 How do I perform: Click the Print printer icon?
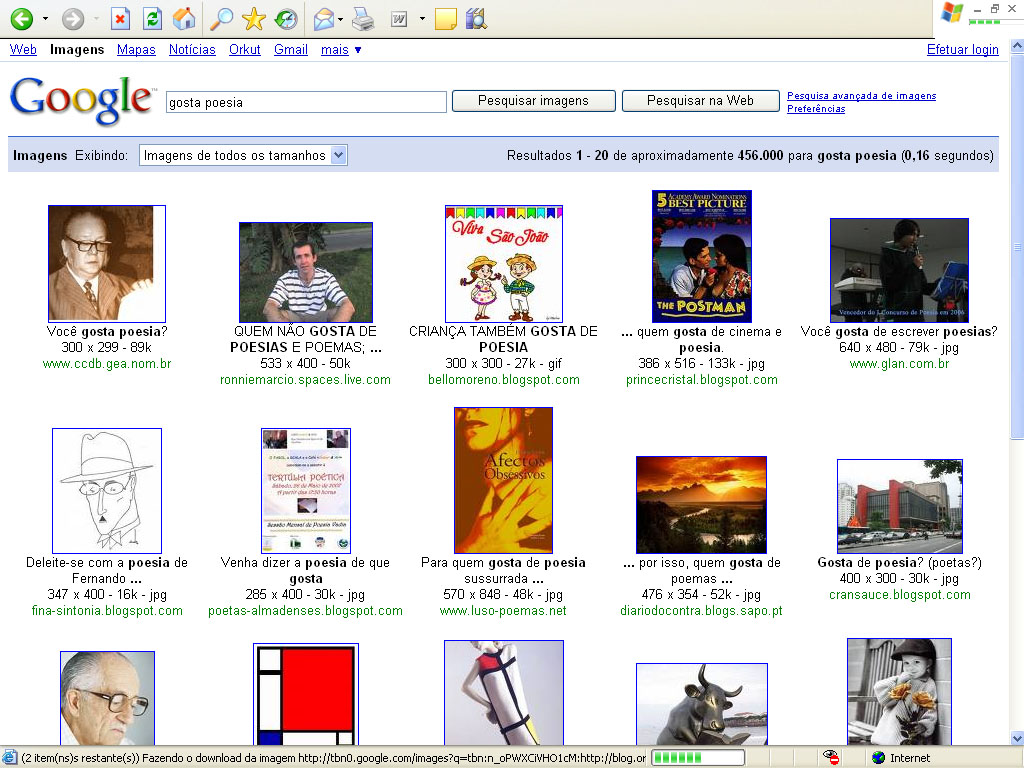click(363, 18)
